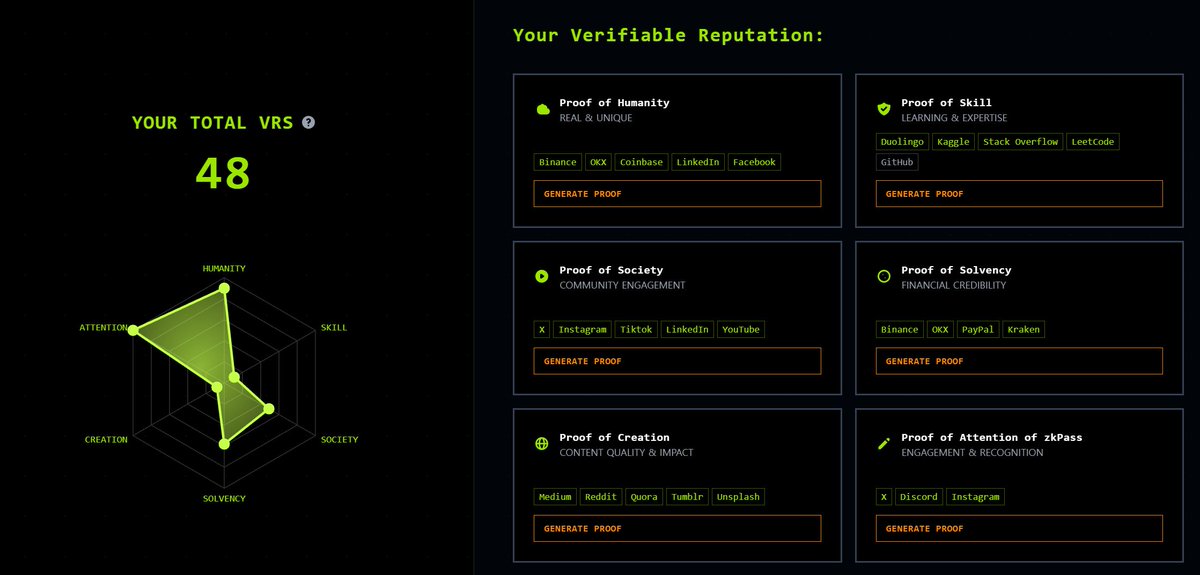
Task: Click the Proof of Attention pencil icon
Action: 883,443
